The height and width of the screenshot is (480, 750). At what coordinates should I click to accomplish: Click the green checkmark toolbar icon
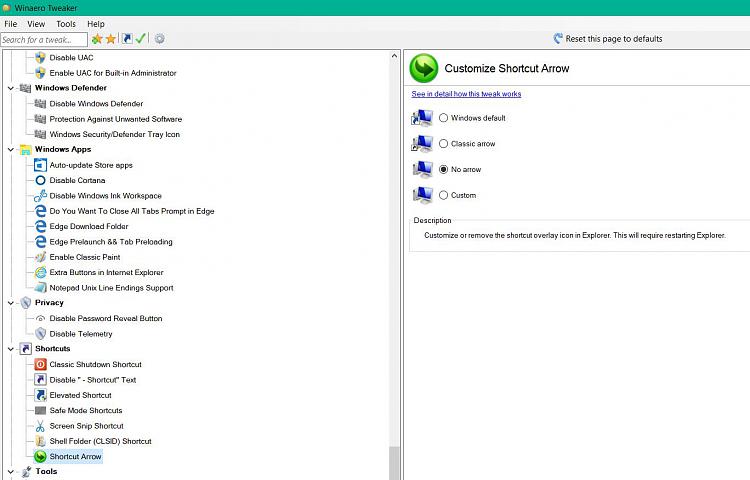(x=141, y=39)
